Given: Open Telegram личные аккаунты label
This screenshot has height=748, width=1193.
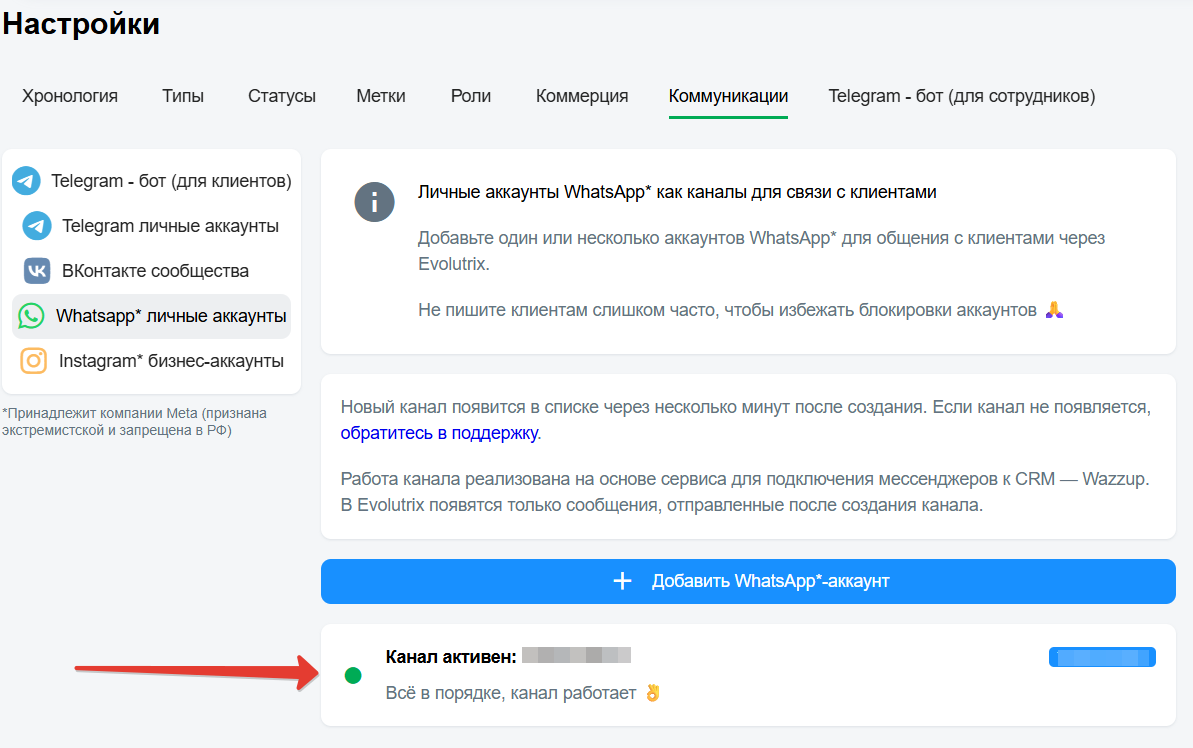Looking at the screenshot, I should point(170,226).
